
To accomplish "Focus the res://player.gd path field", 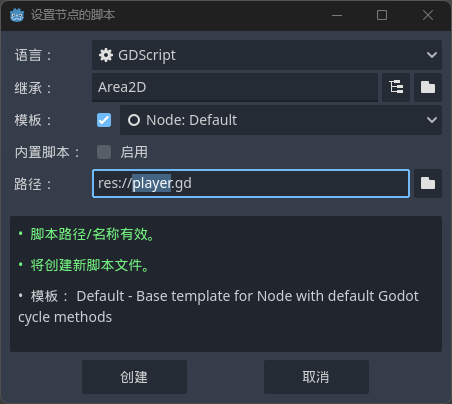I will (251, 183).
